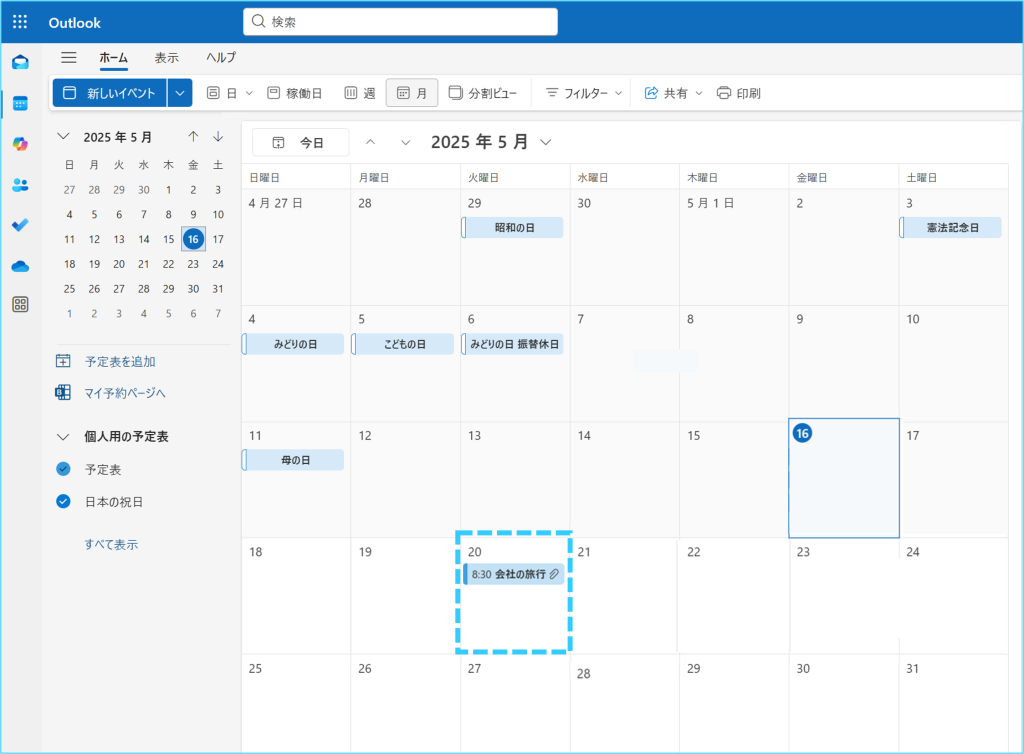
Task: Go to previous month in mini calendar
Action: (193, 136)
